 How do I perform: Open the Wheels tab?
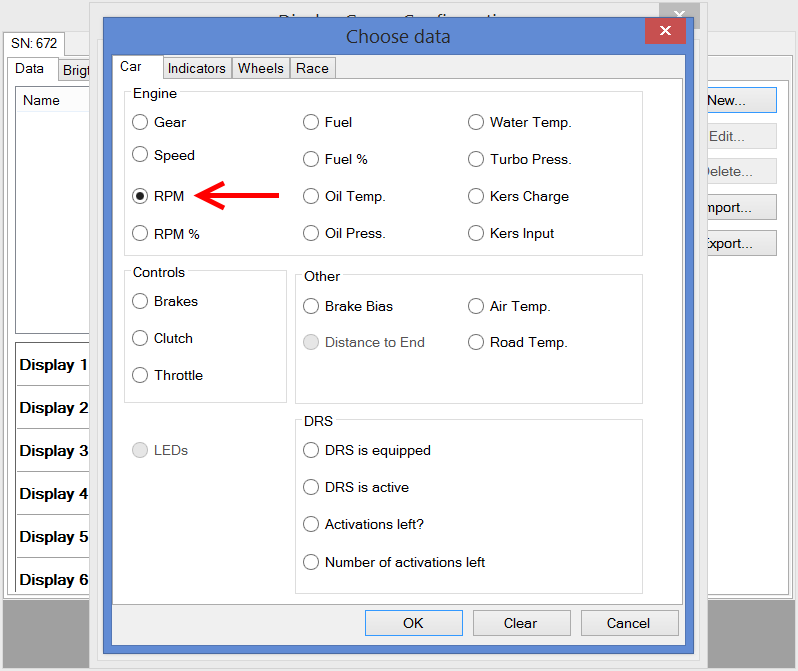point(260,68)
